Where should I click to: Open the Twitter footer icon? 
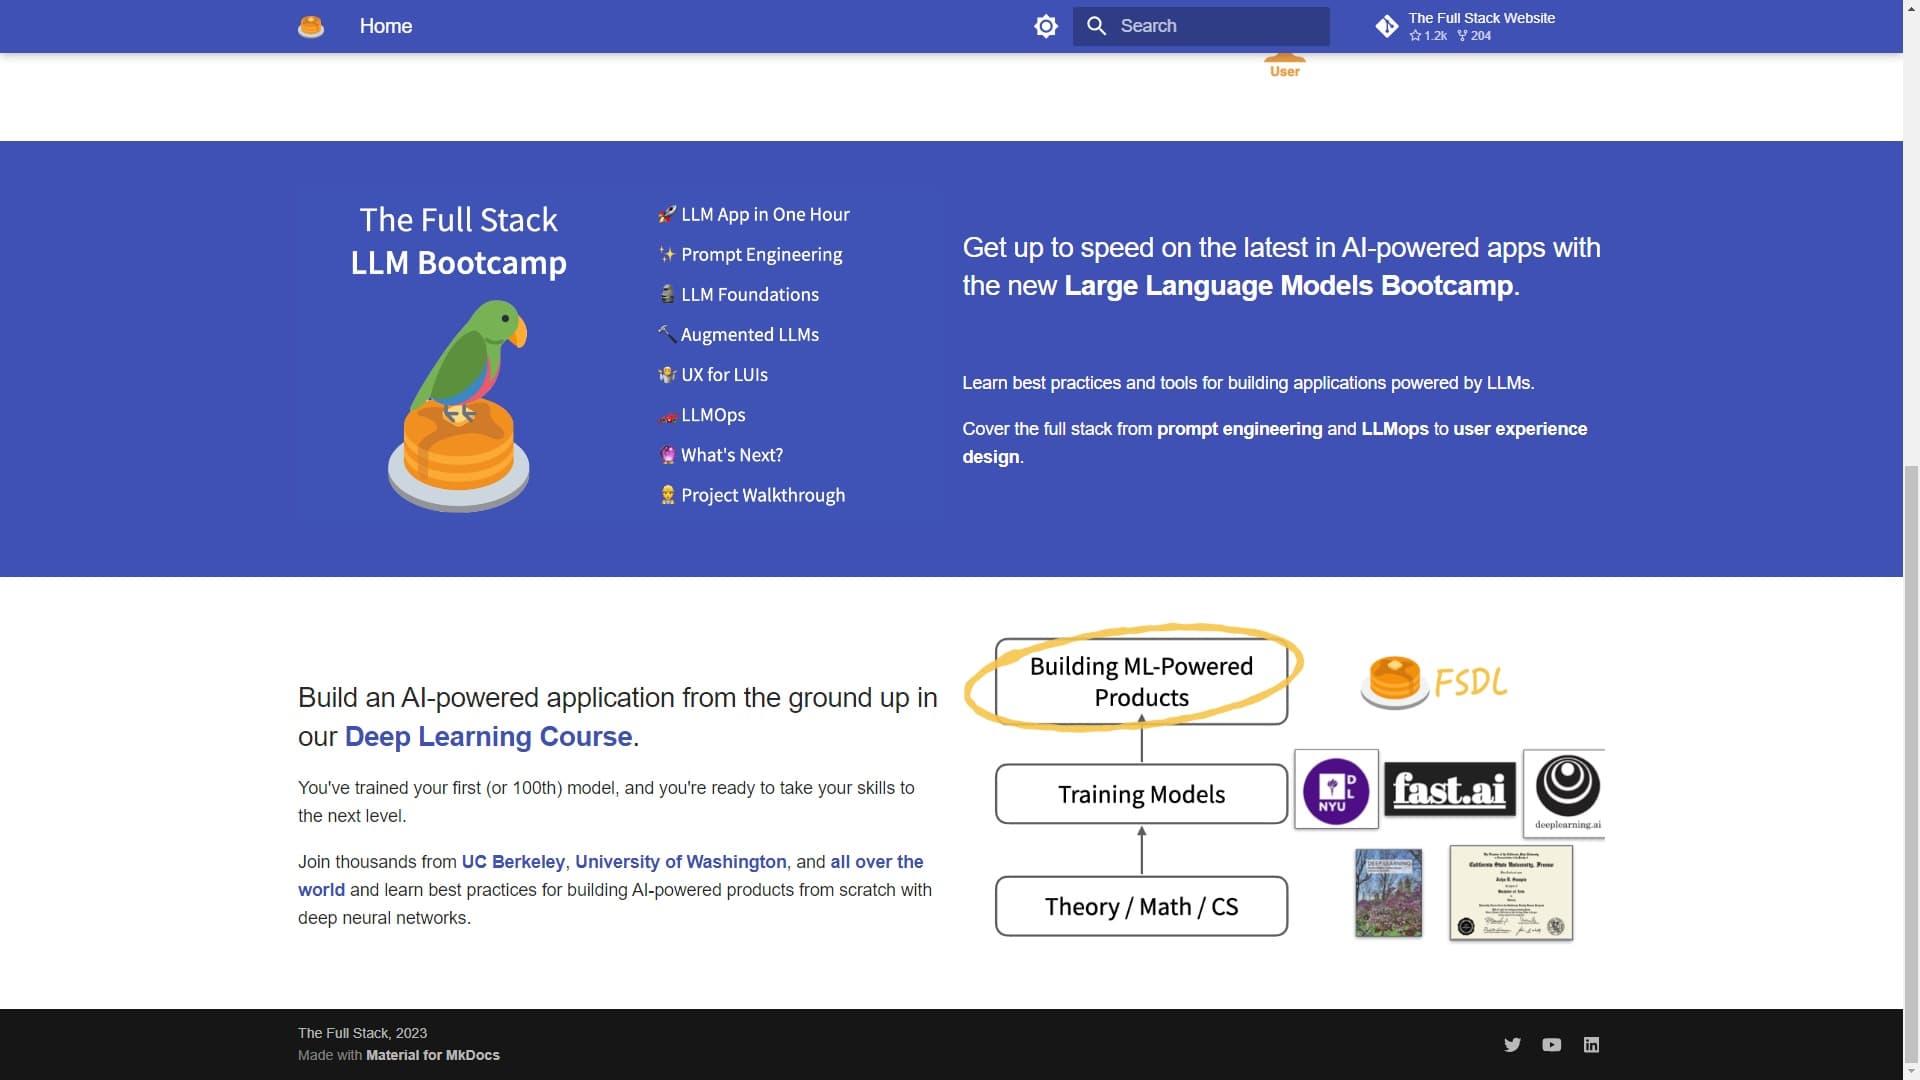(x=1512, y=1045)
